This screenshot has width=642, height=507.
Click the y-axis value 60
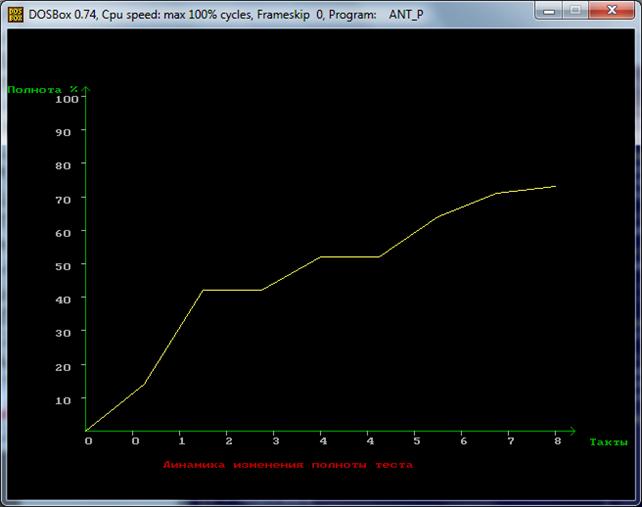tap(63, 233)
